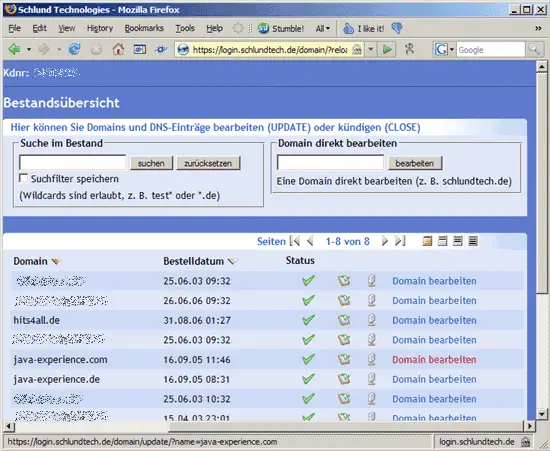Sort by Domain column arrow
550x451 pixels.
pos(55,261)
